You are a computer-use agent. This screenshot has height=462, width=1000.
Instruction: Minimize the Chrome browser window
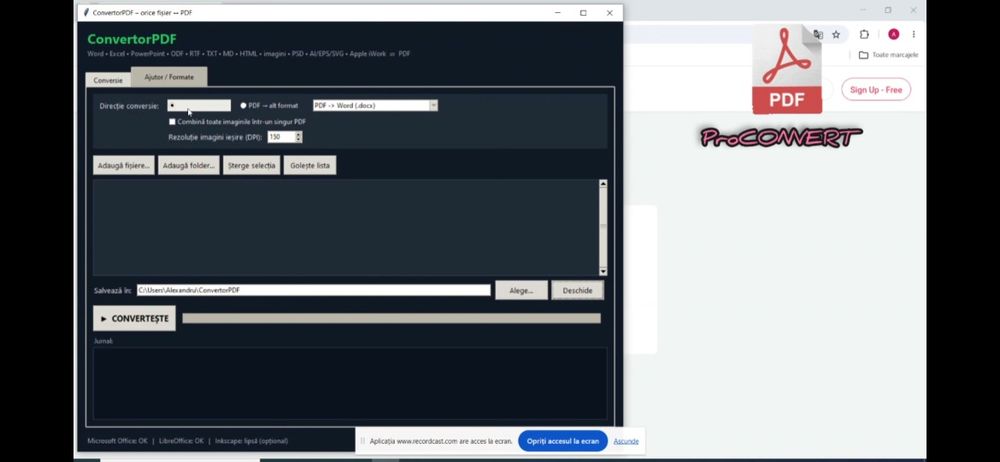click(x=864, y=10)
